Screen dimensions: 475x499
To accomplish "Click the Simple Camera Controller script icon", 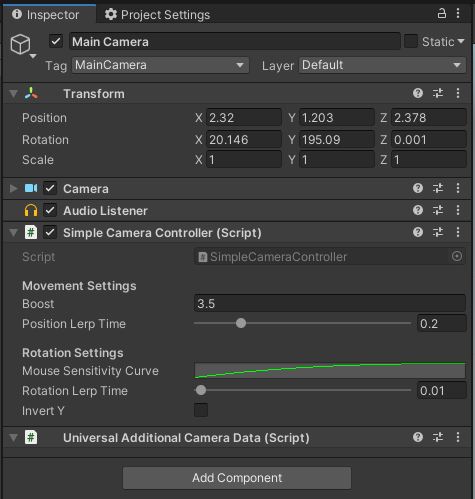I will (x=31, y=232).
